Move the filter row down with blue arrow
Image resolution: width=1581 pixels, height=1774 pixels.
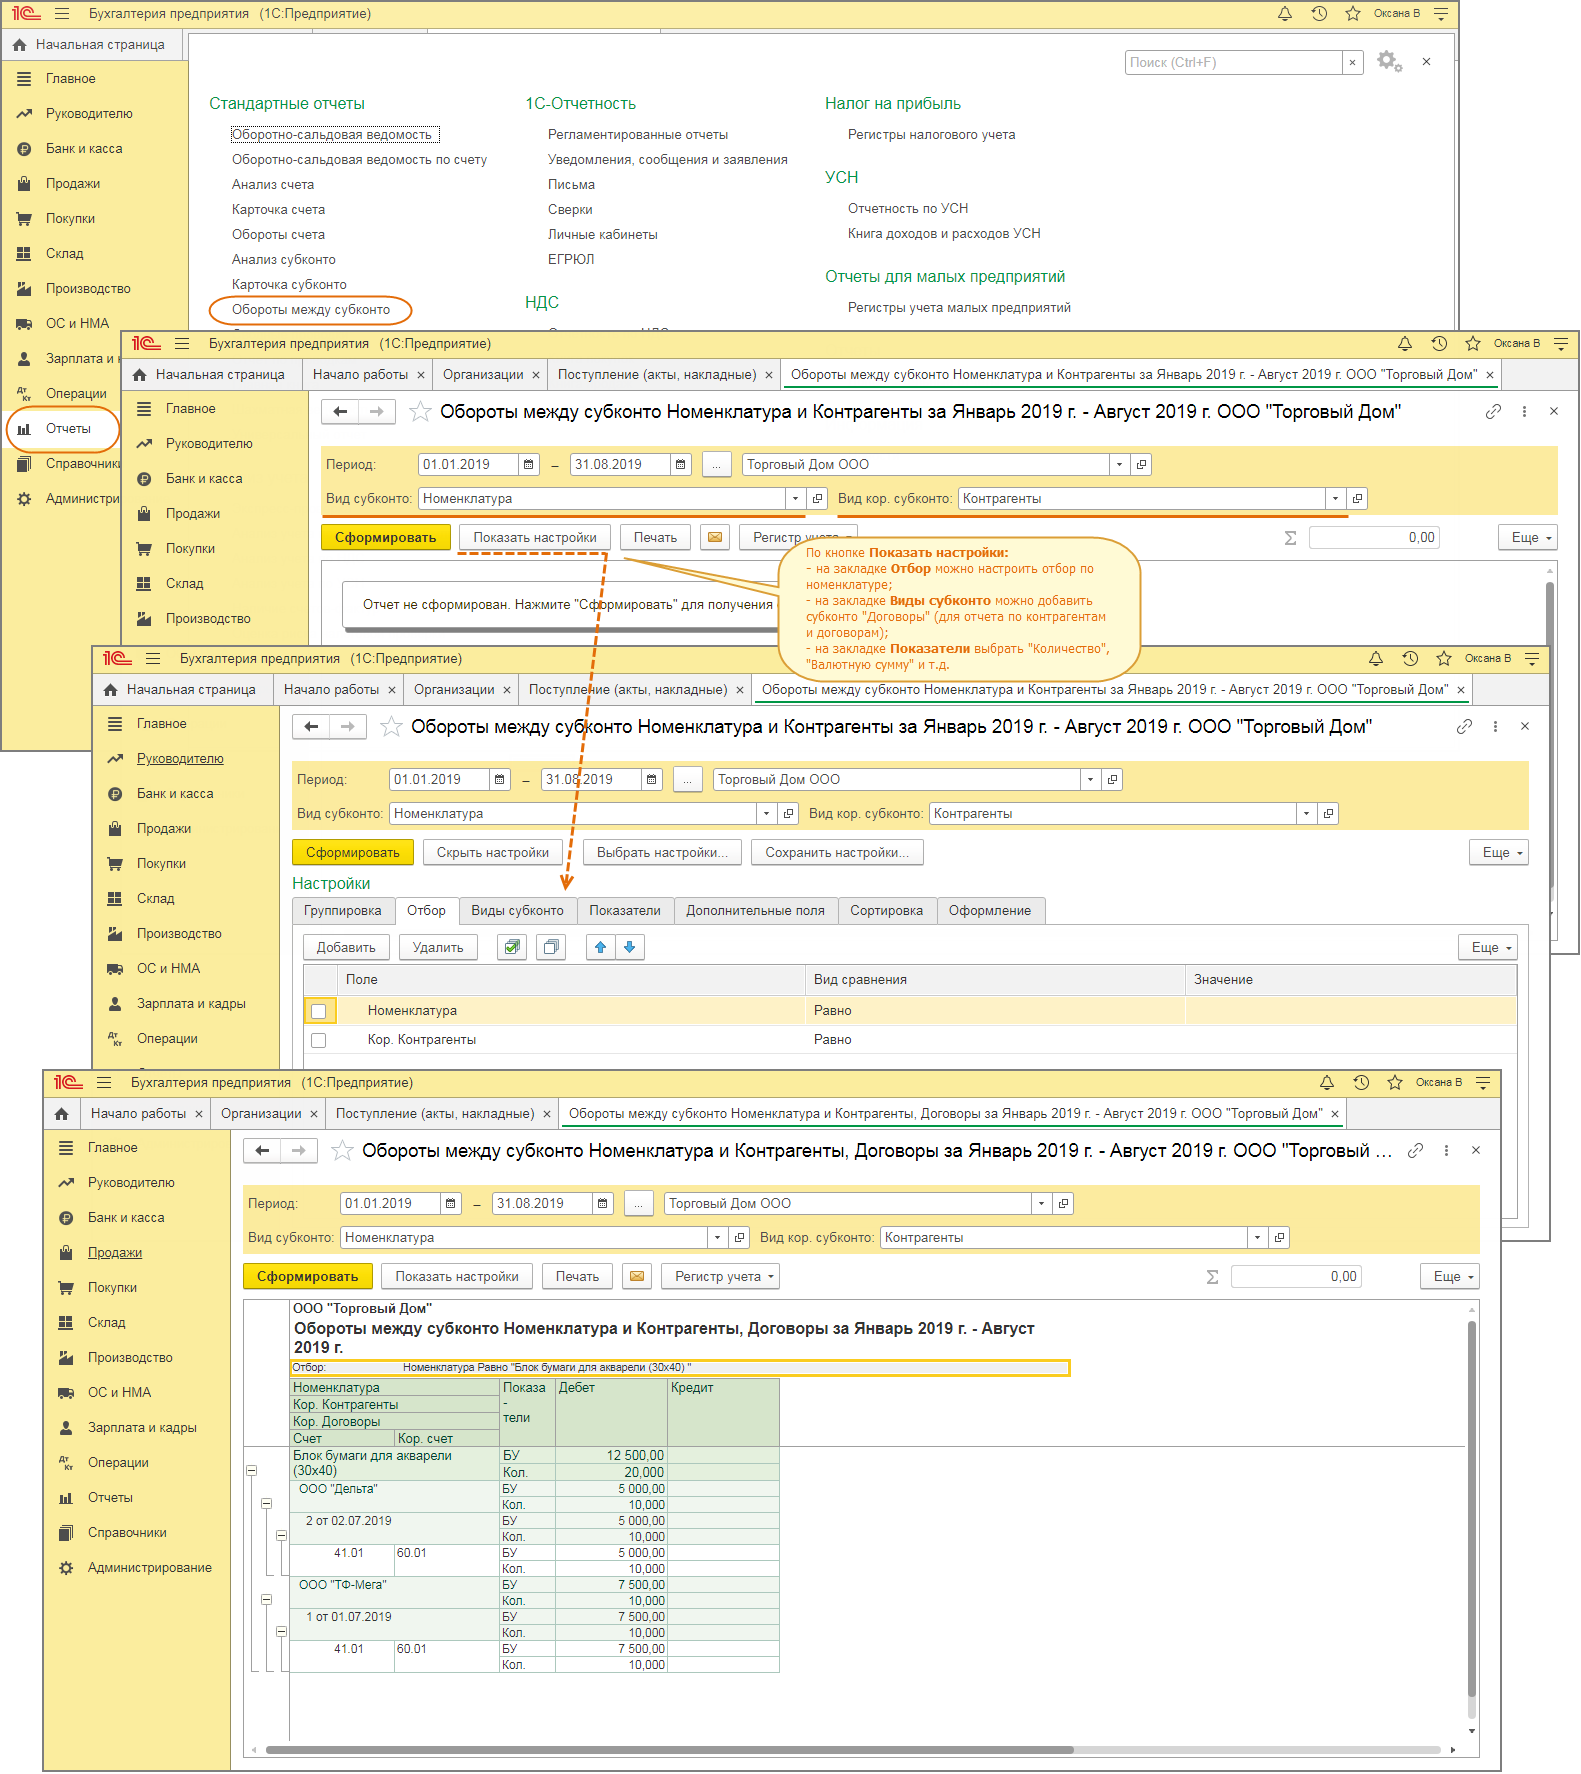[x=630, y=947]
